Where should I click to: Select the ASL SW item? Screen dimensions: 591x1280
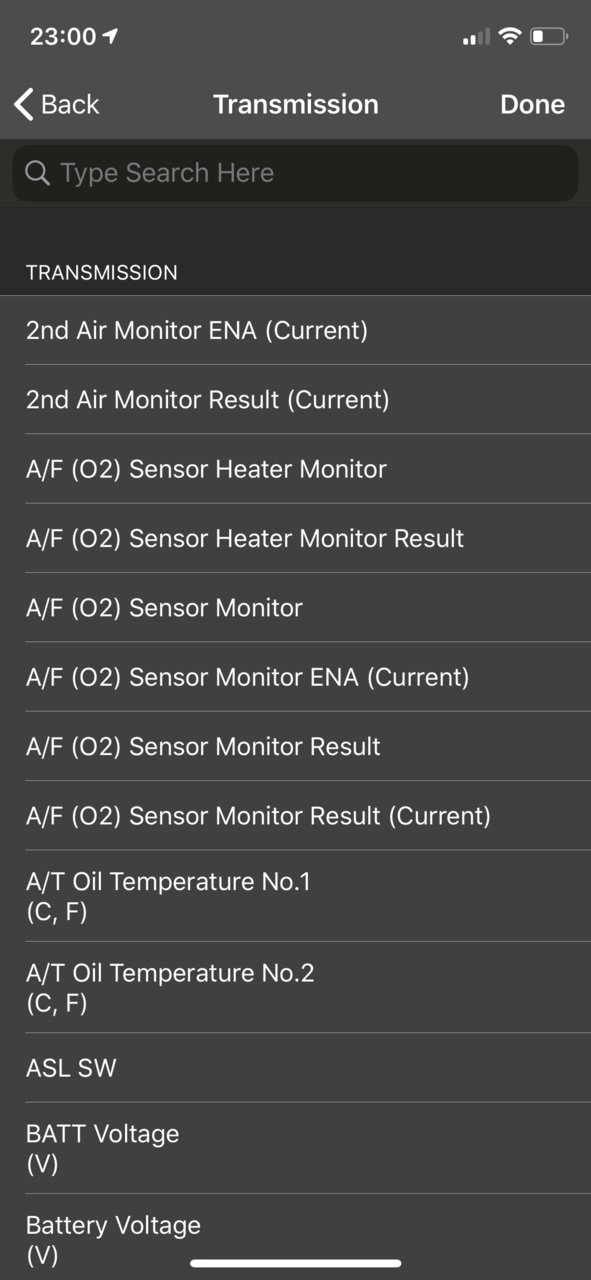(295, 1068)
